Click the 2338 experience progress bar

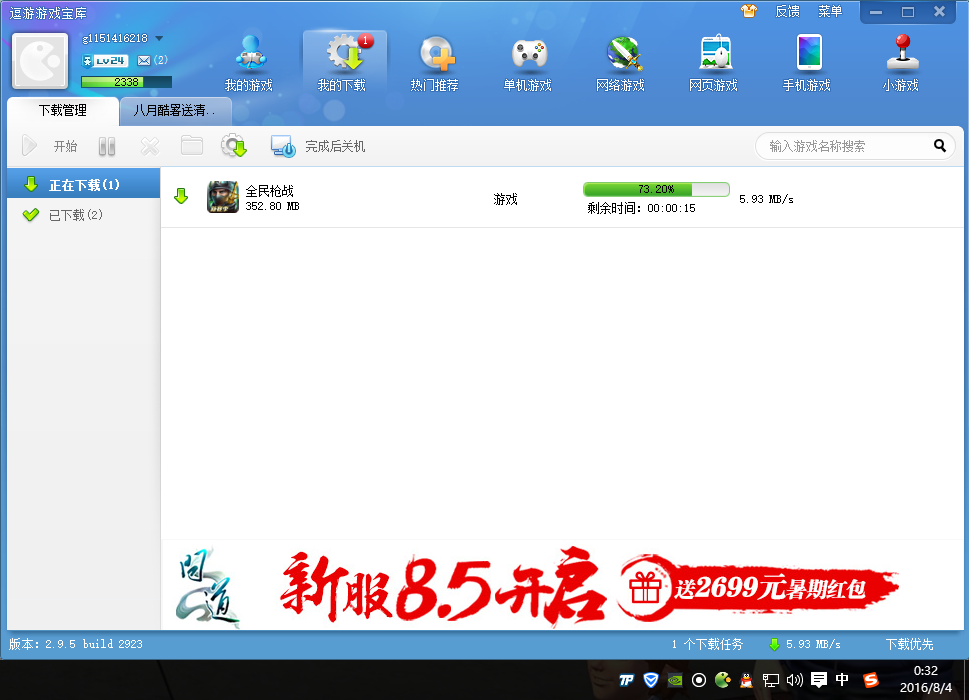pyautogui.click(x=127, y=82)
